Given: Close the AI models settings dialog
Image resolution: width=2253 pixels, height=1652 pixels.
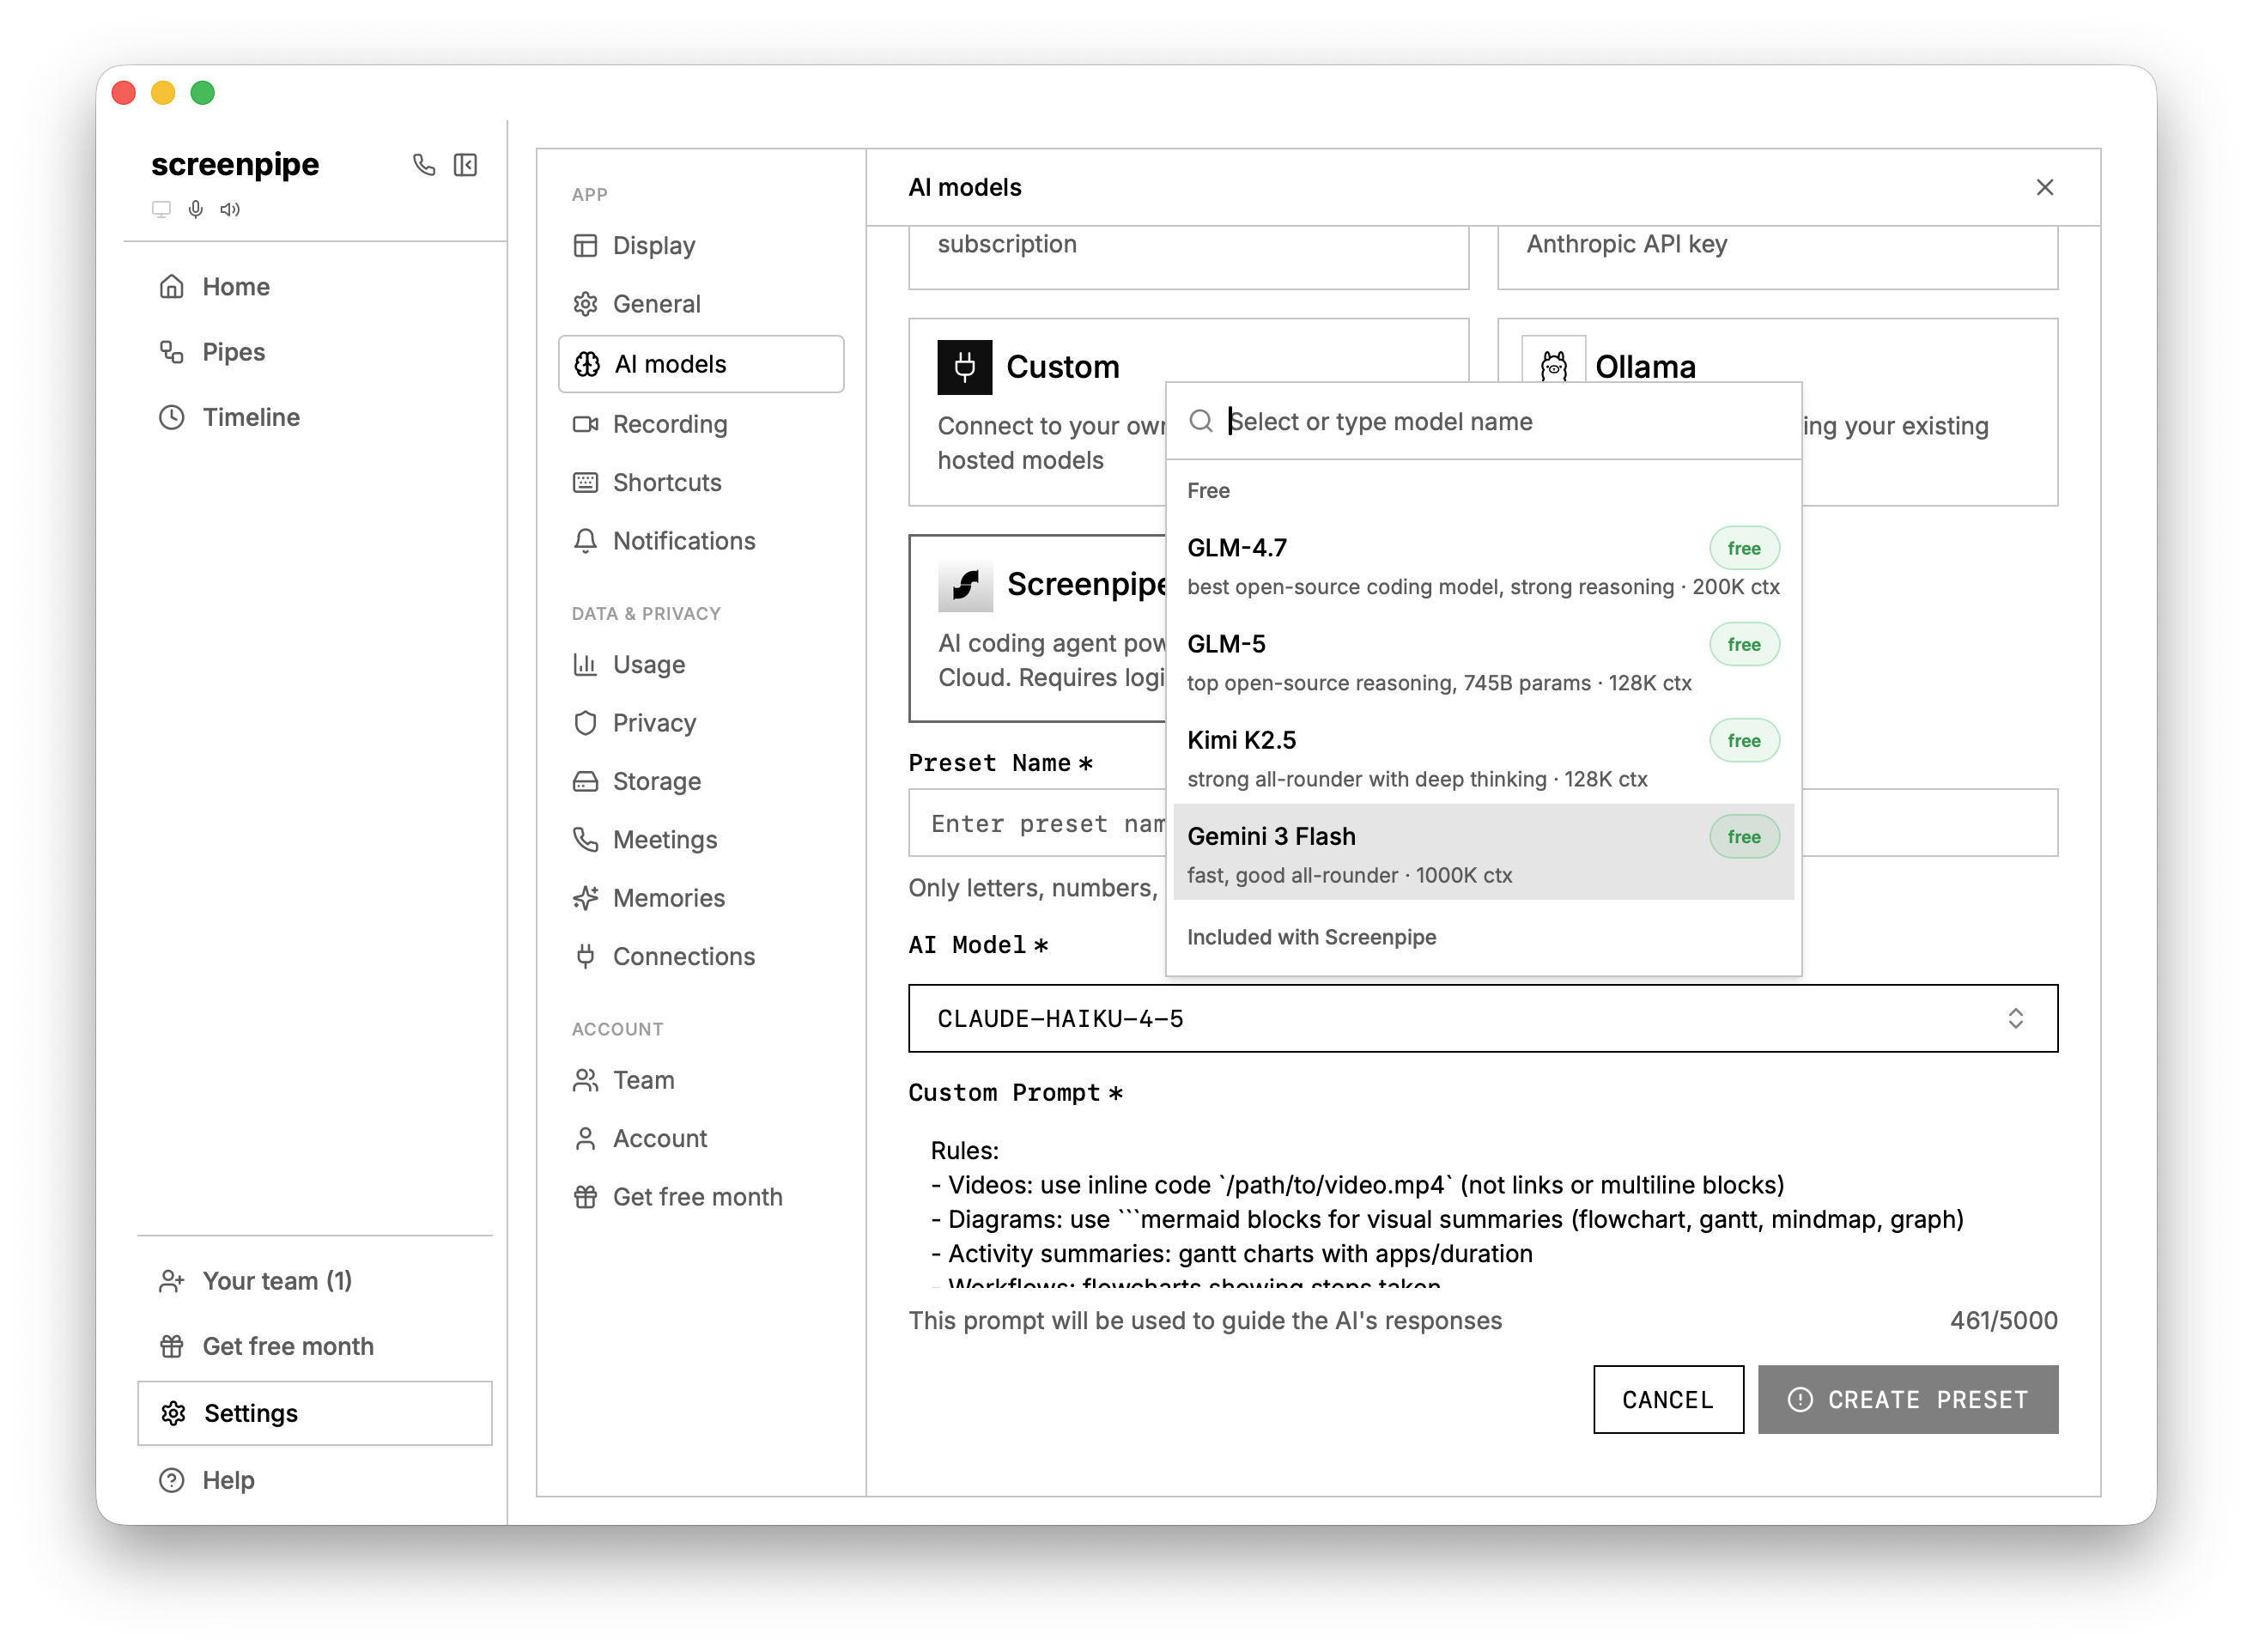Looking at the screenshot, I should [2044, 187].
